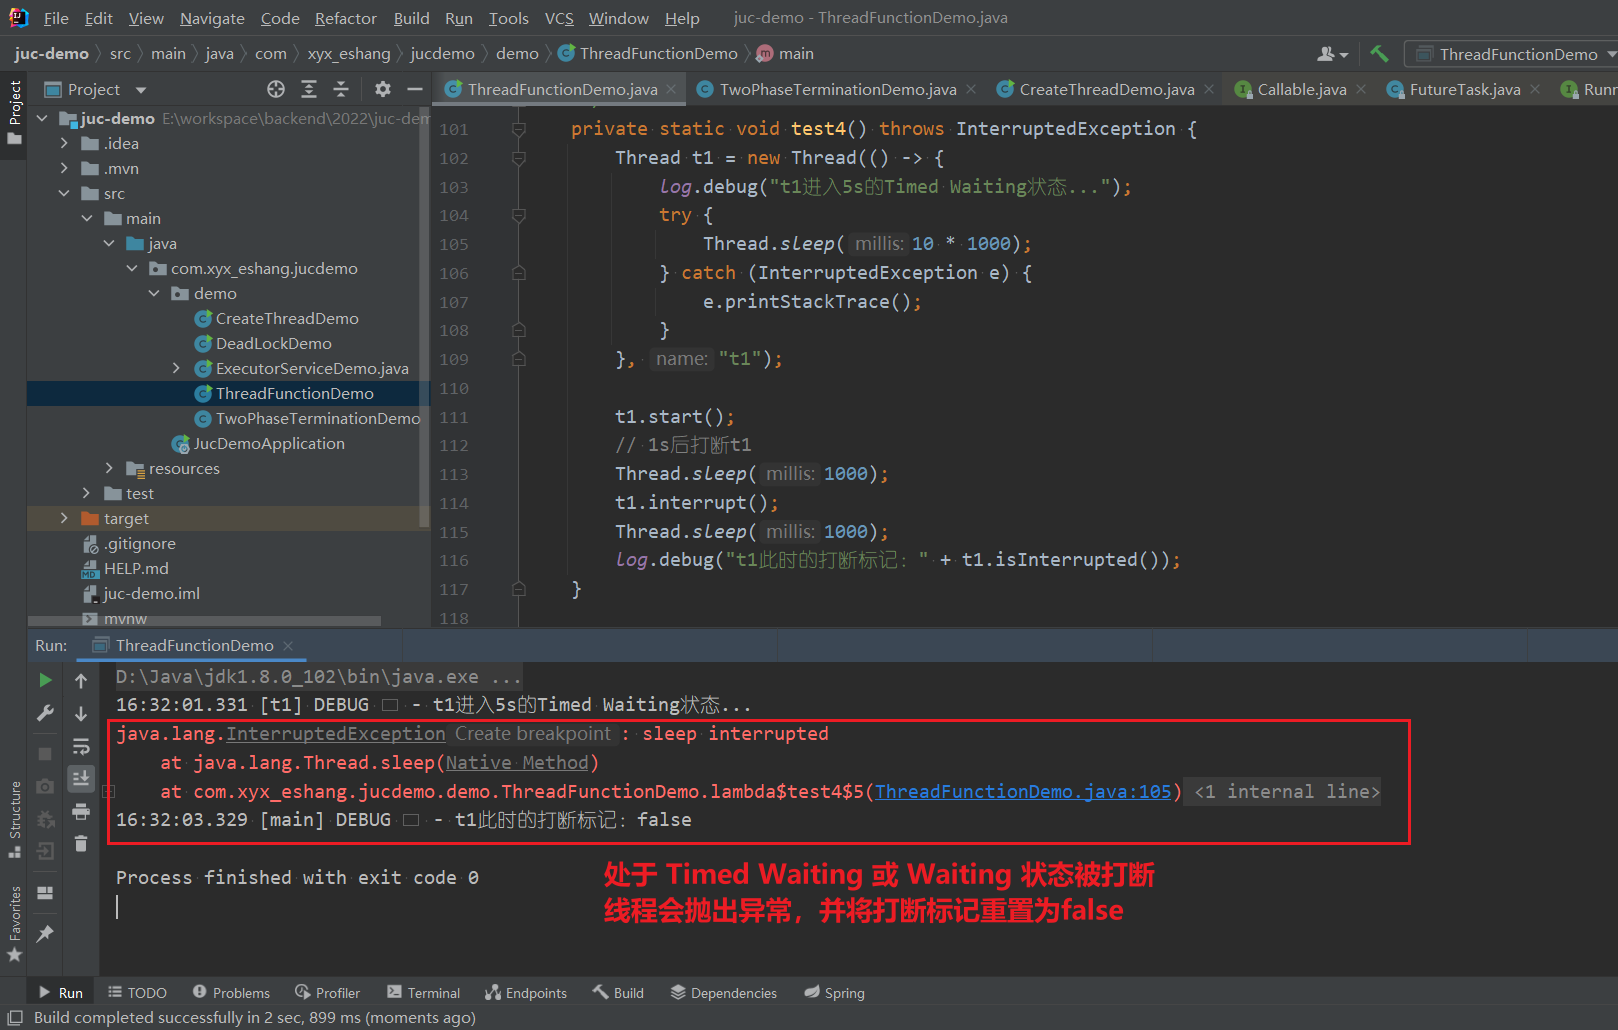The width and height of the screenshot is (1618, 1030).
Task: Open the Terminal tool window
Action: tap(423, 992)
